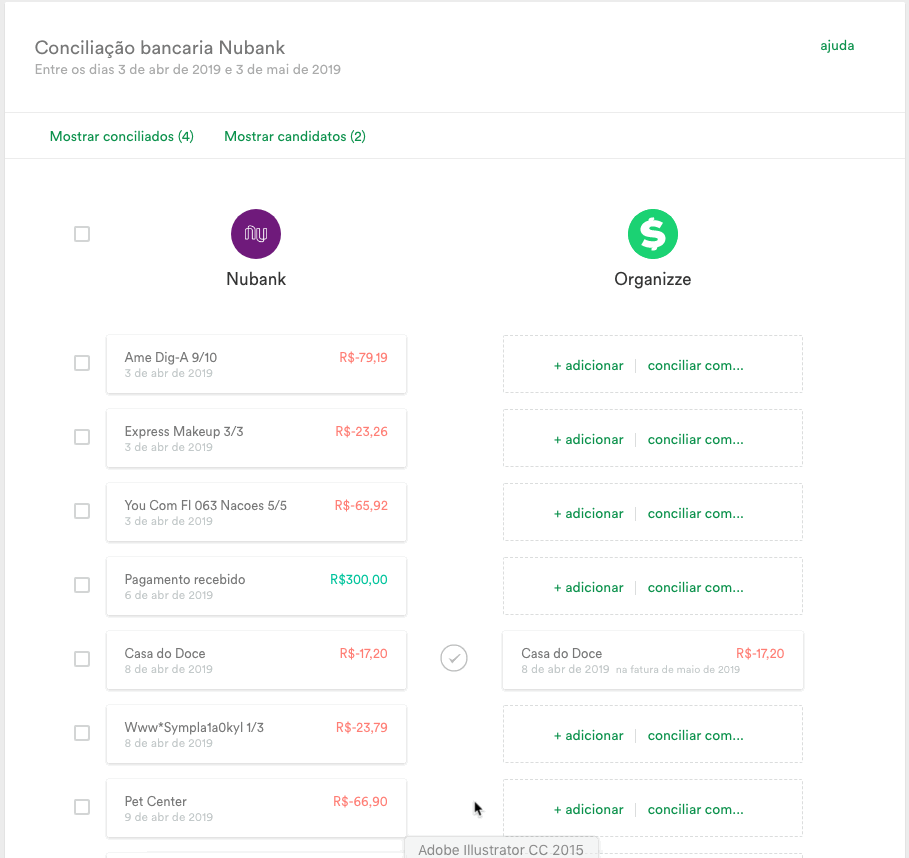Click the date range text under the heading
Screen dimensions: 909x858
click(x=188, y=70)
